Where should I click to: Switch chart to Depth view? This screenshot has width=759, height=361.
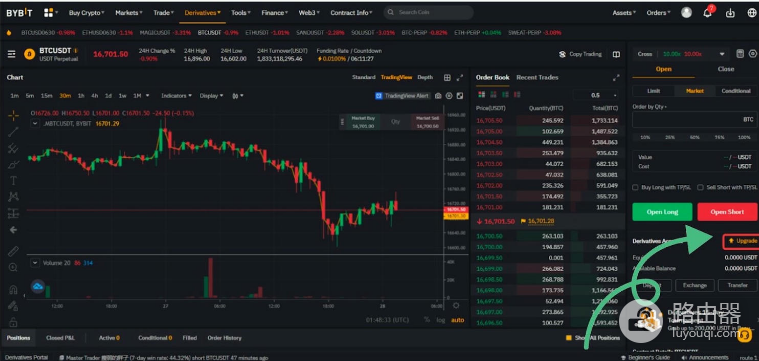[425, 77]
